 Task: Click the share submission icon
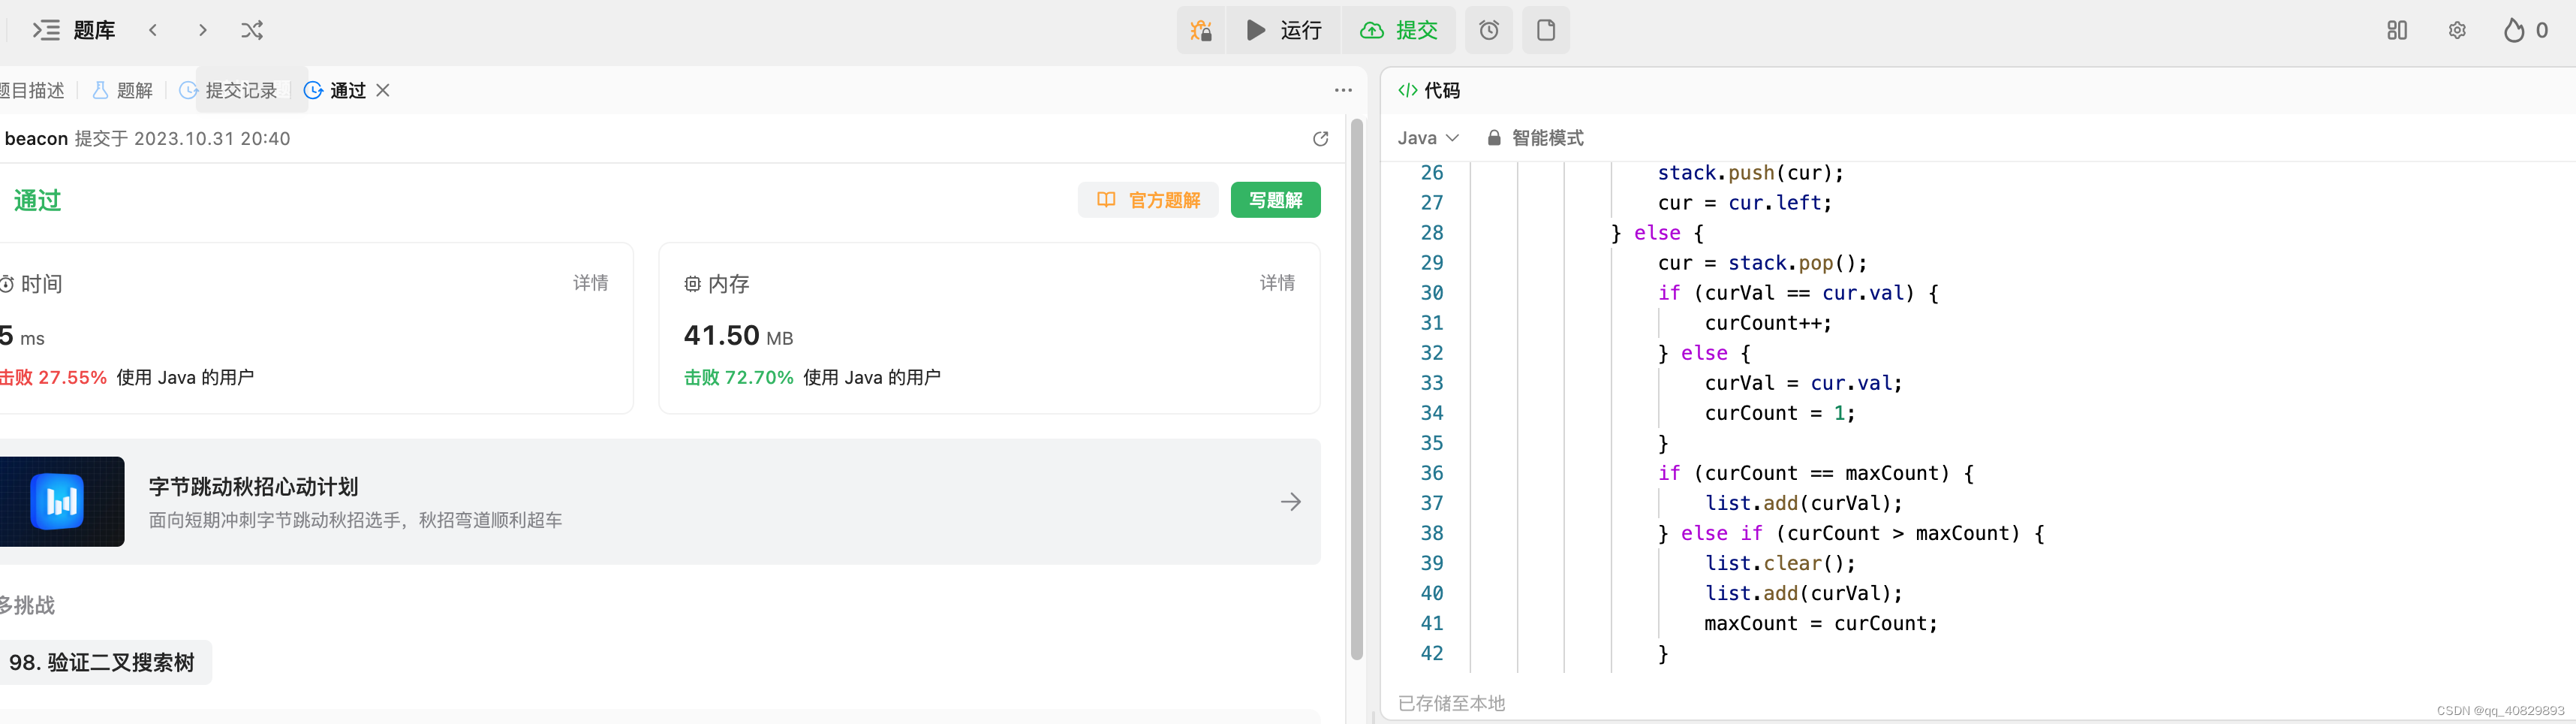click(x=1320, y=139)
